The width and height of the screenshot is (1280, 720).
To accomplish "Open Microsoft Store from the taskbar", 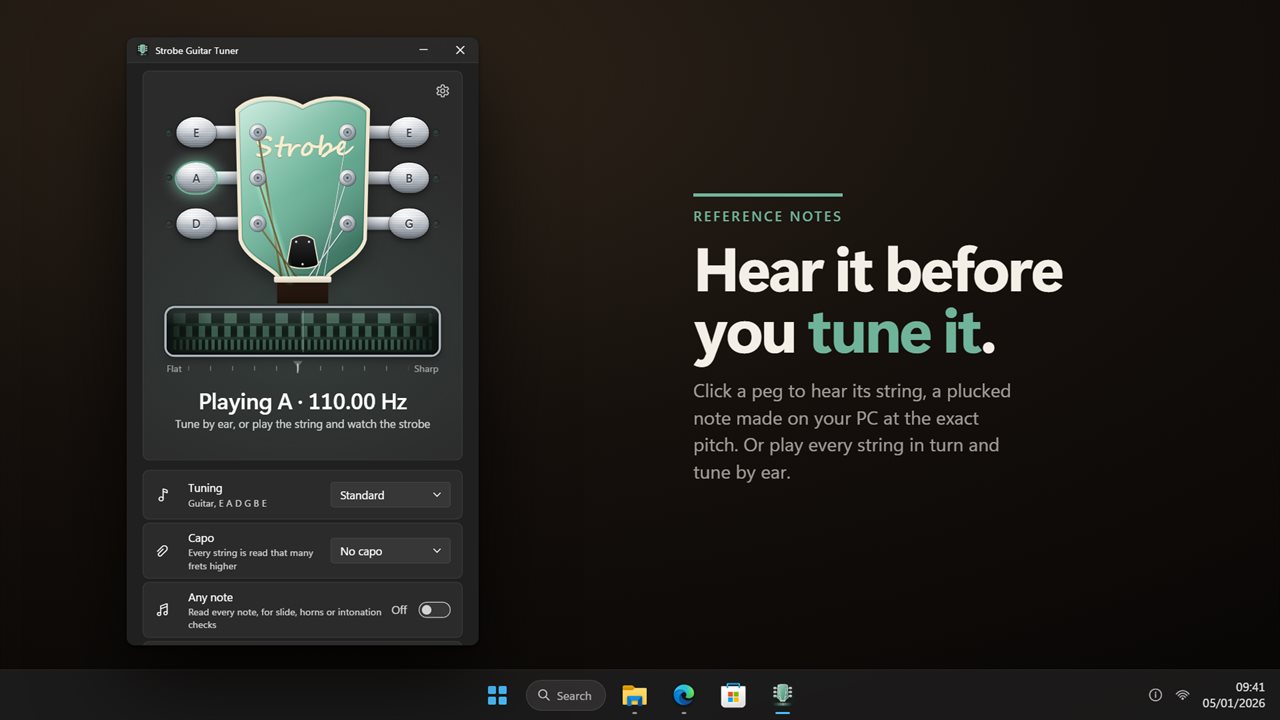I will (x=733, y=695).
